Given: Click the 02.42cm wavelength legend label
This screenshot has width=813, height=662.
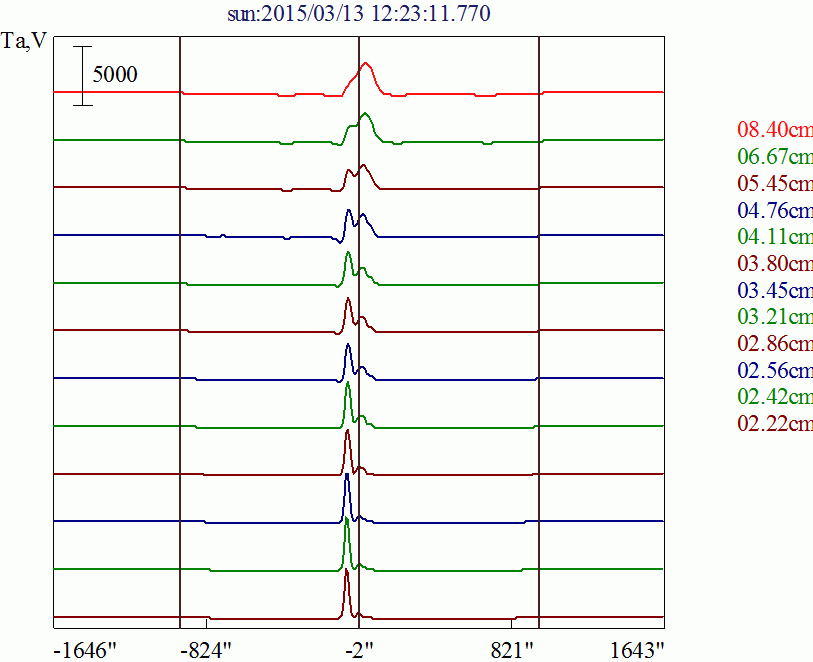Looking at the screenshot, I should 775,397.
